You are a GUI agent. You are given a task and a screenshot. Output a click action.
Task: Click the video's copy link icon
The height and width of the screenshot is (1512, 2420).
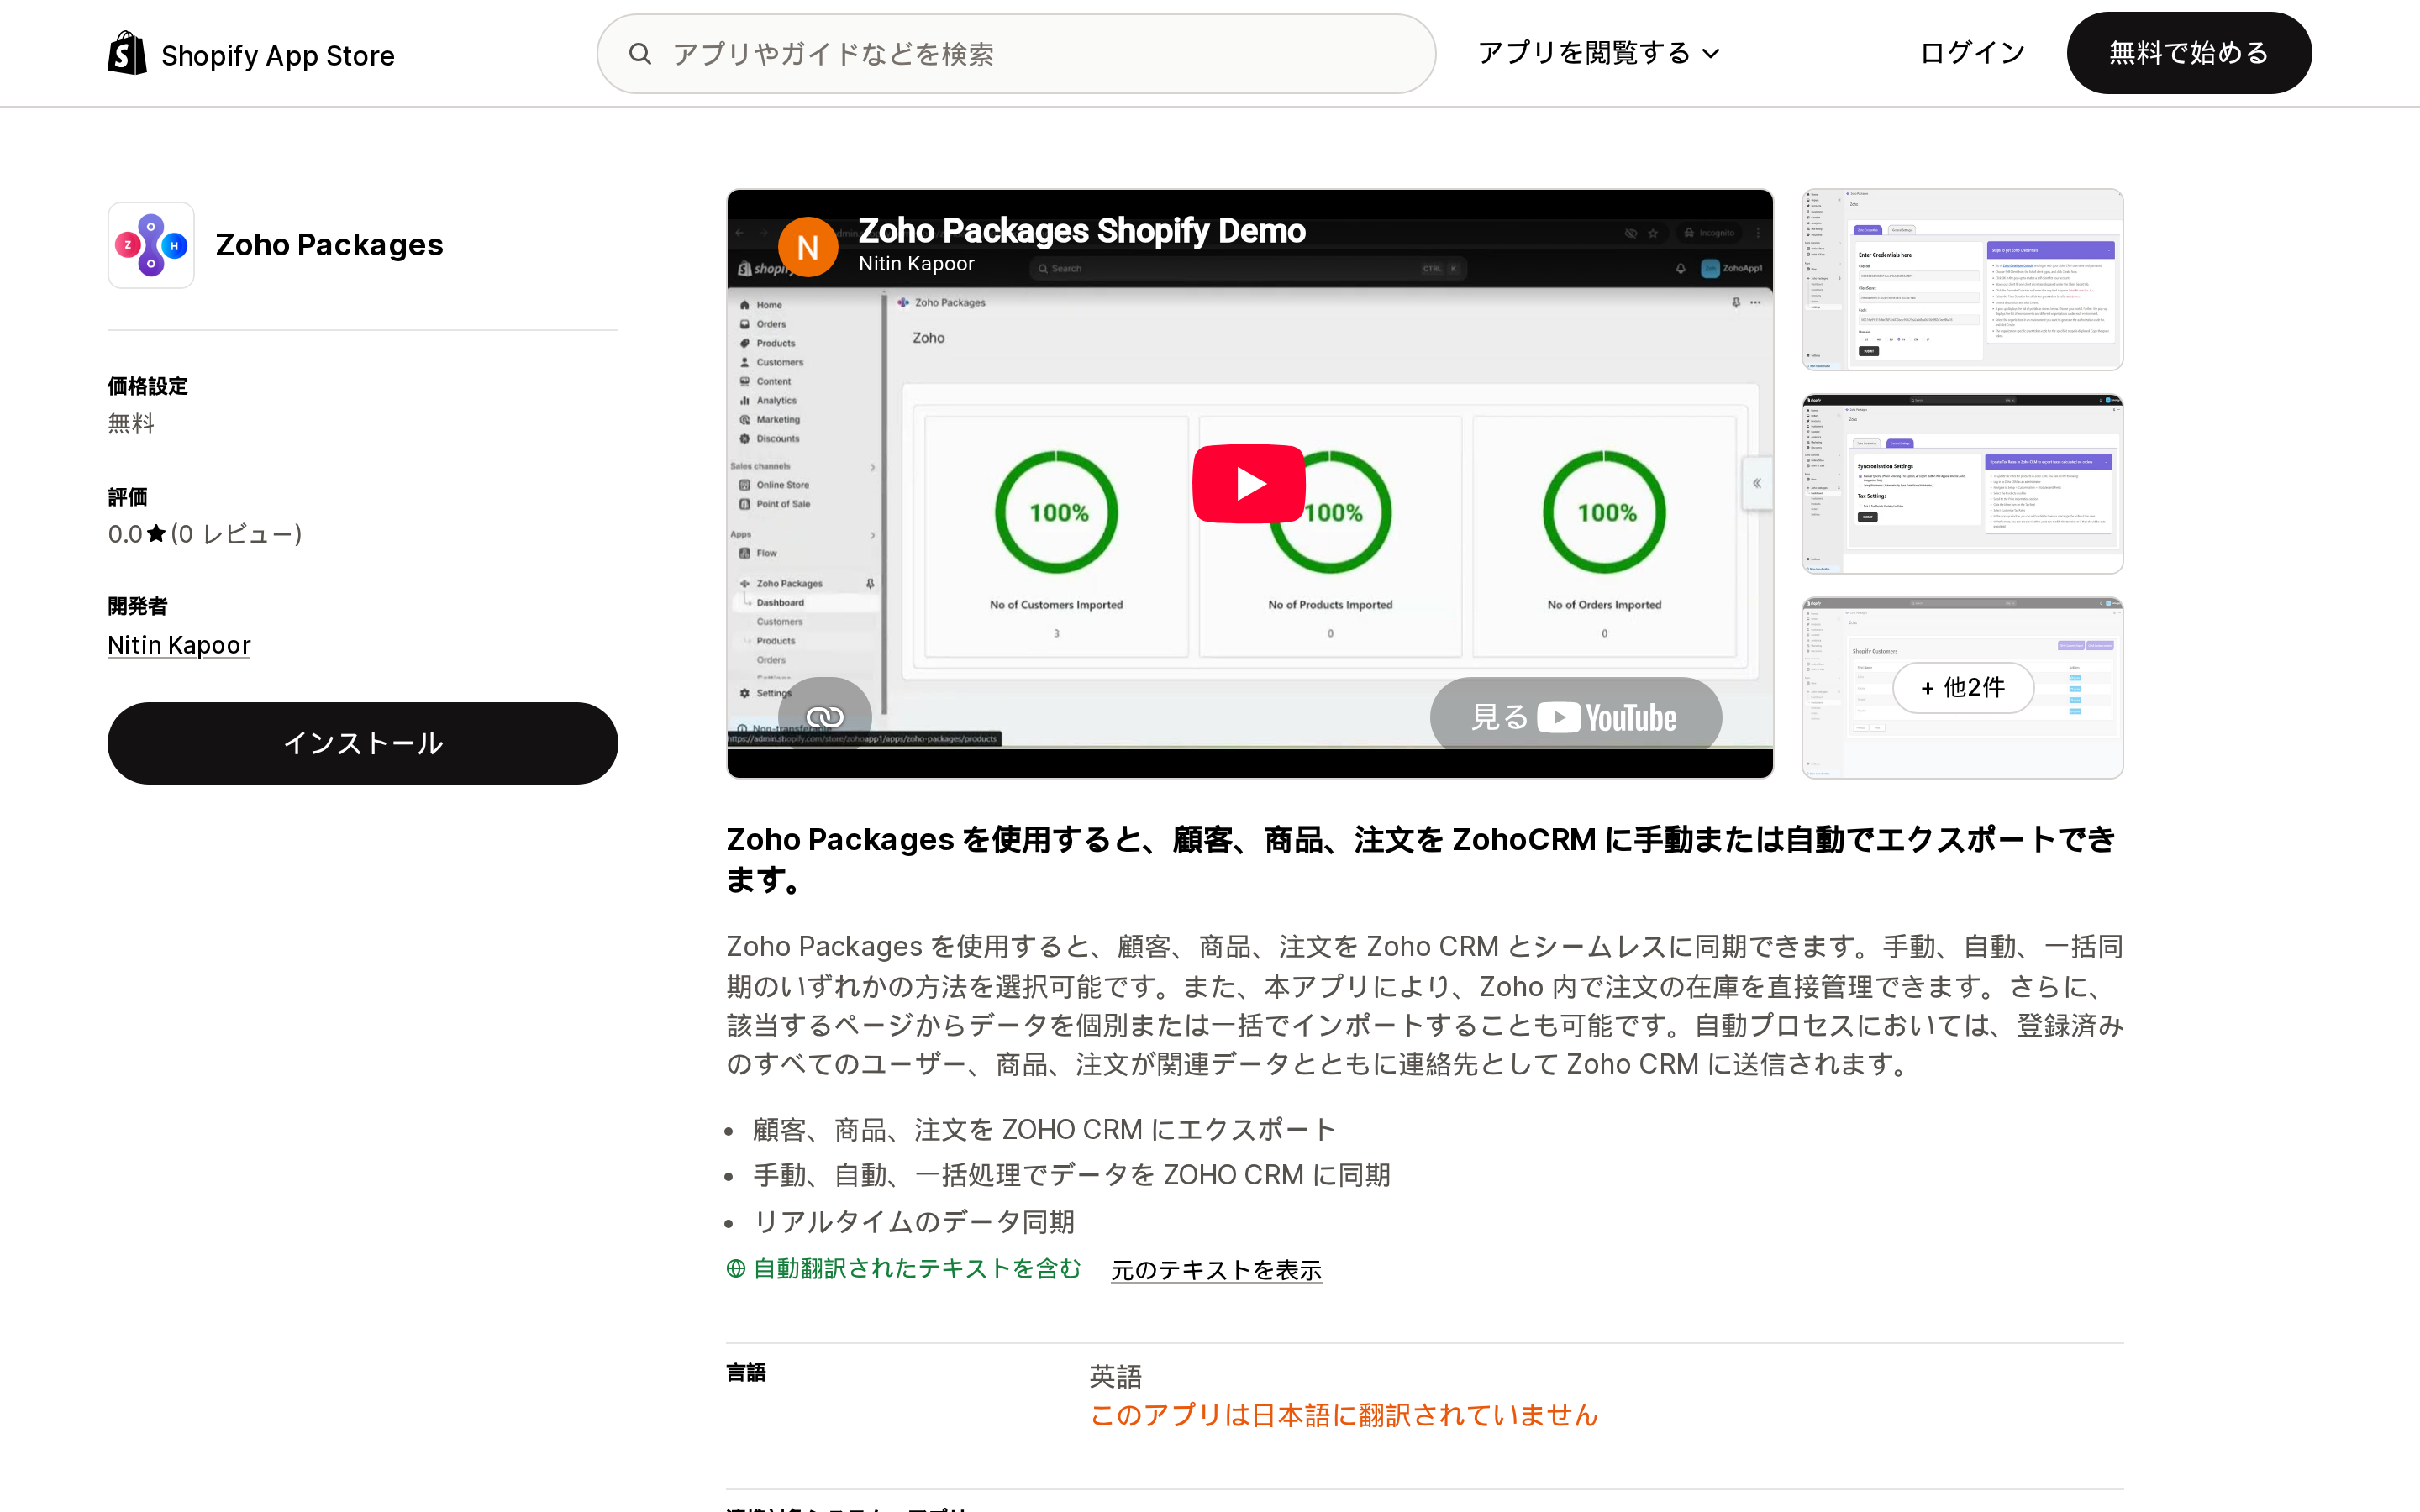pyautogui.click(x=825, y=716)
